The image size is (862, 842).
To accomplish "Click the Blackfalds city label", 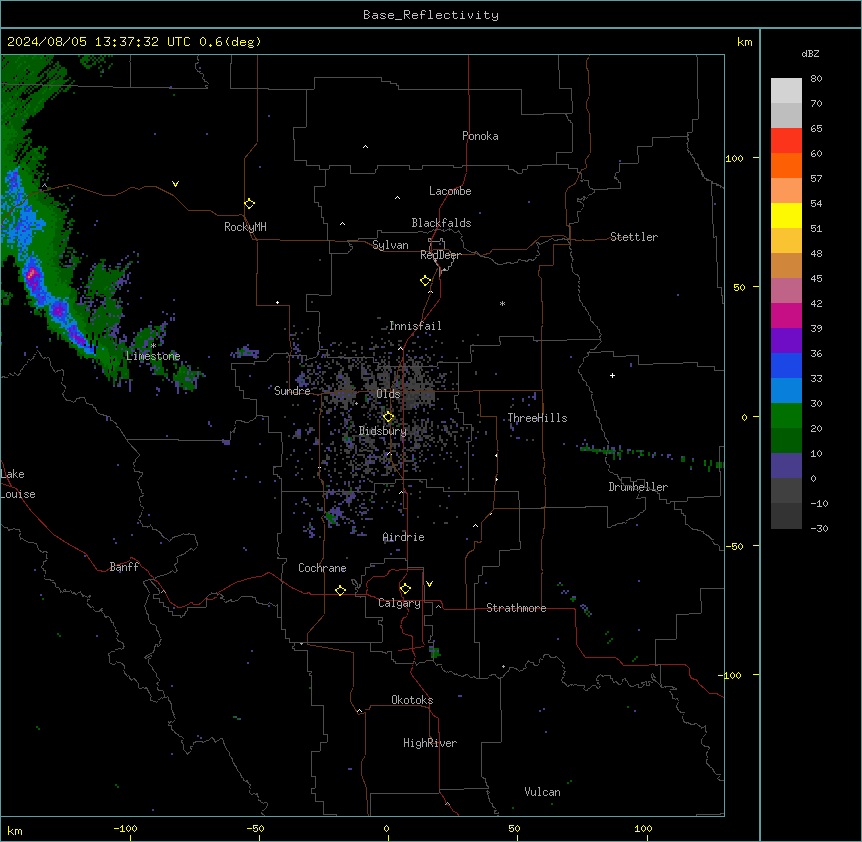I will tap(441, 223).
